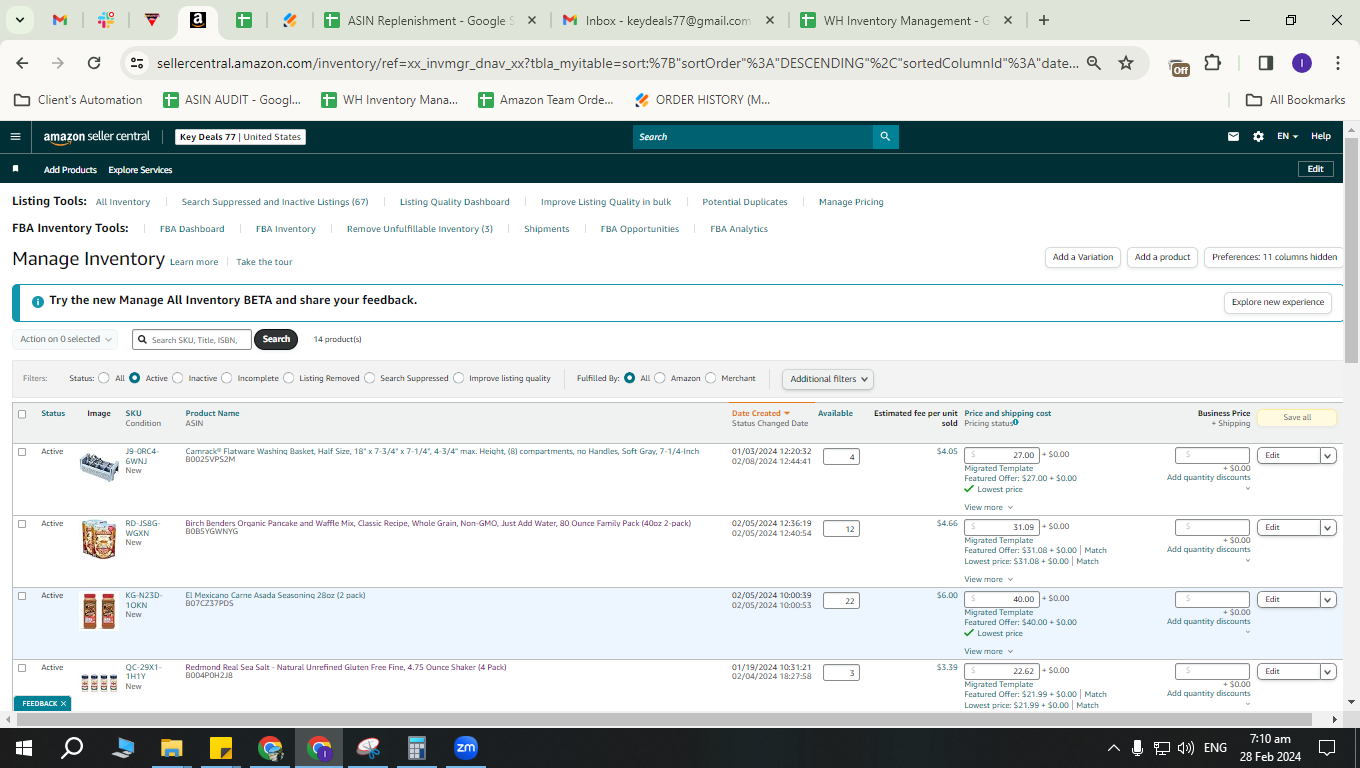Tick the checkbox for the Camrack basket row
The image size is (1360, 768).
coord(22,452)
